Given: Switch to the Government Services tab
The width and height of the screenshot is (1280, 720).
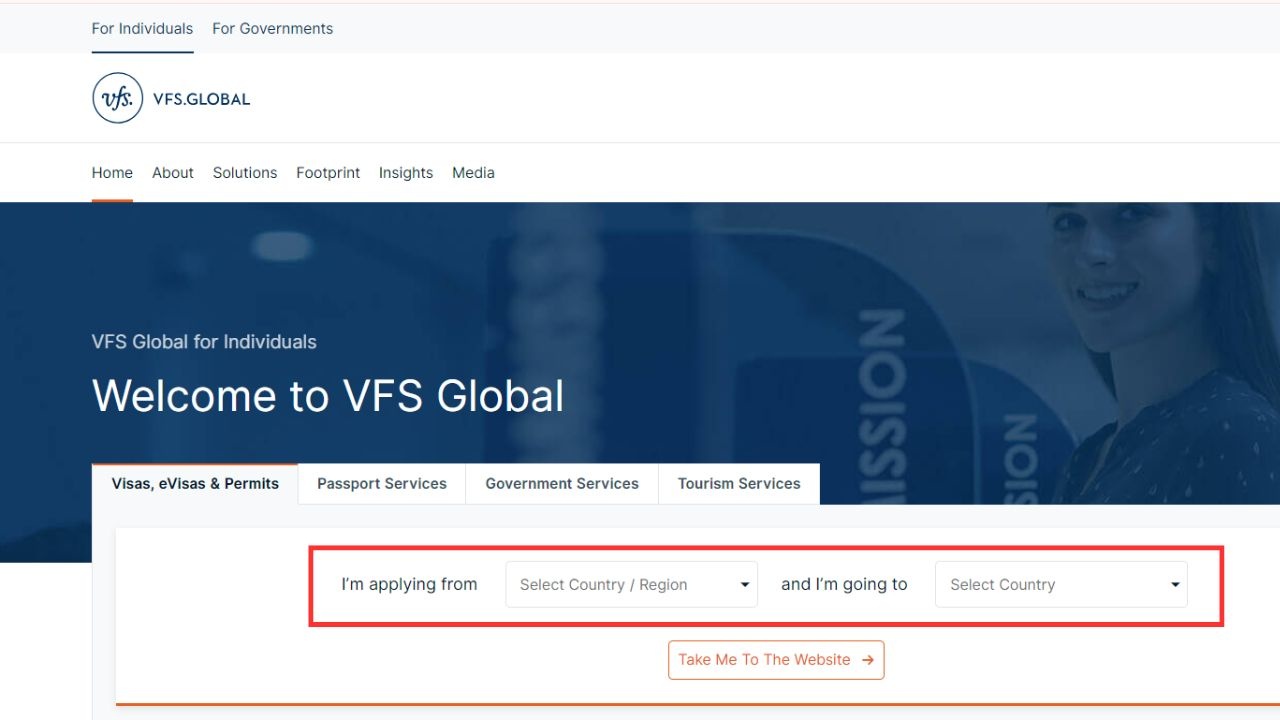Looking at the screenshot, I should (562, 484).
